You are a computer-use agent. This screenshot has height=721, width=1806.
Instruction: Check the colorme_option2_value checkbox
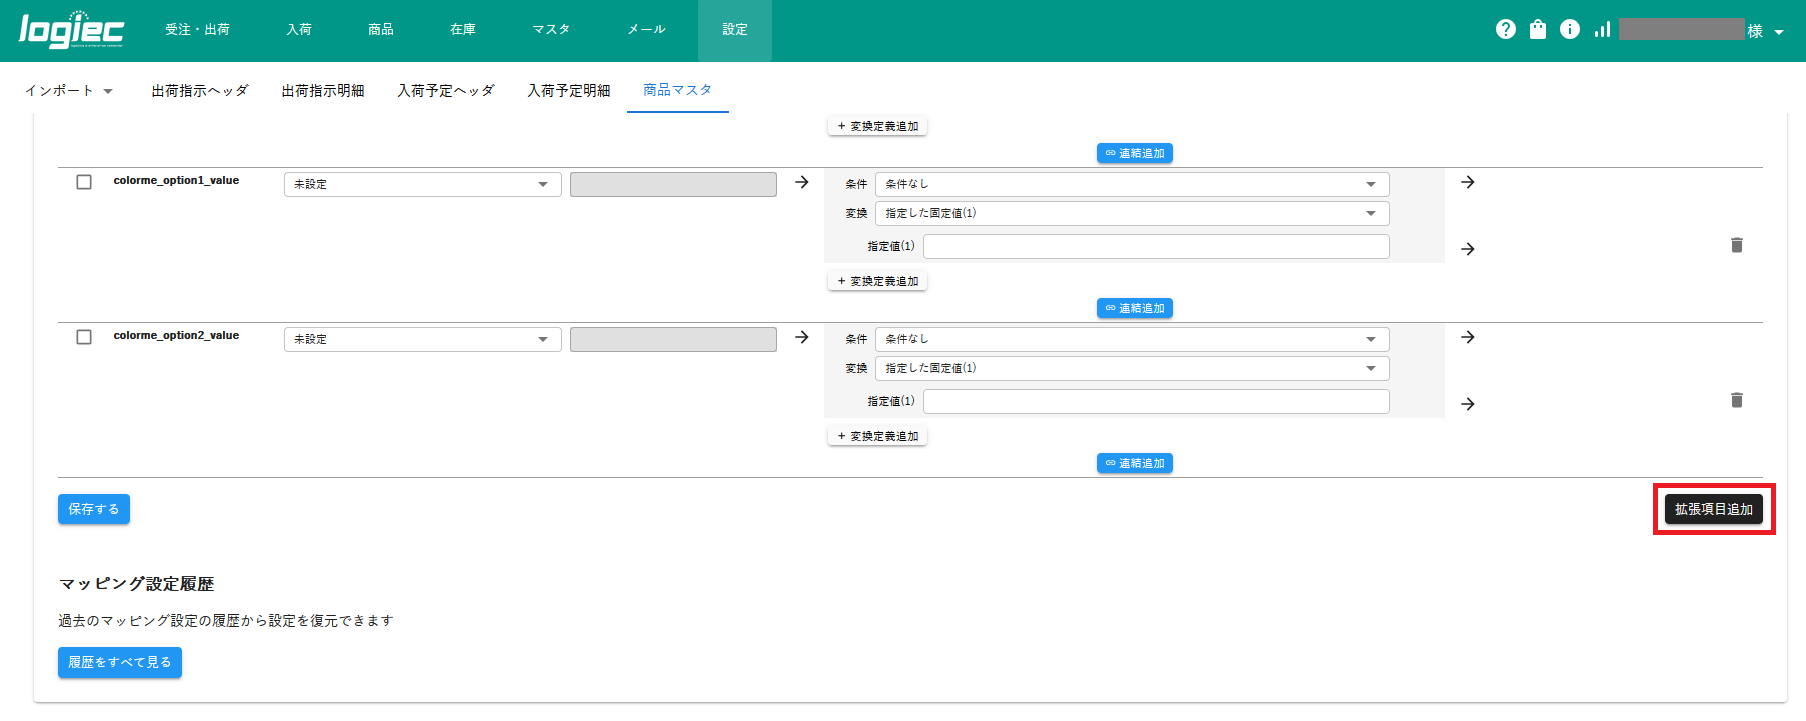[x=84, y=337]
